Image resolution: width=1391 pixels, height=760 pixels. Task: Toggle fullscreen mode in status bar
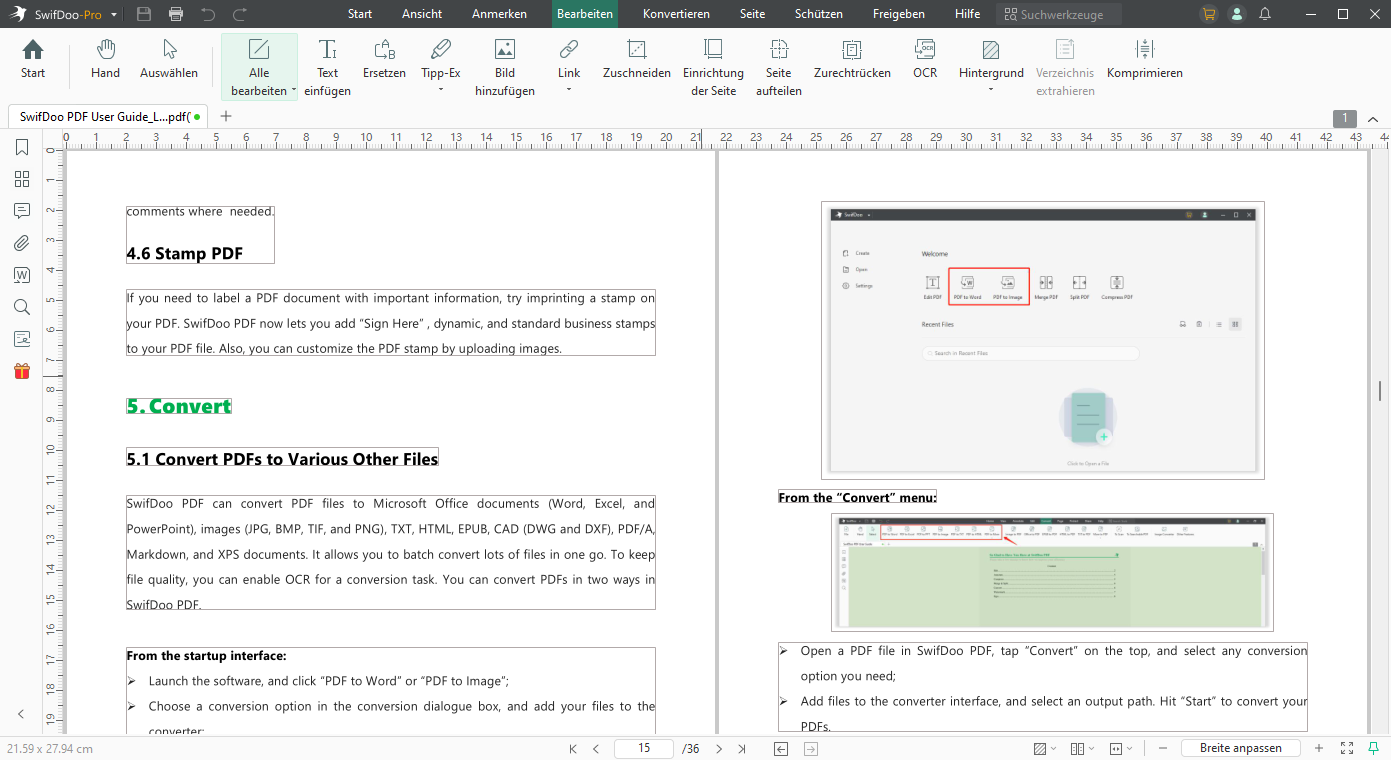1347,748
